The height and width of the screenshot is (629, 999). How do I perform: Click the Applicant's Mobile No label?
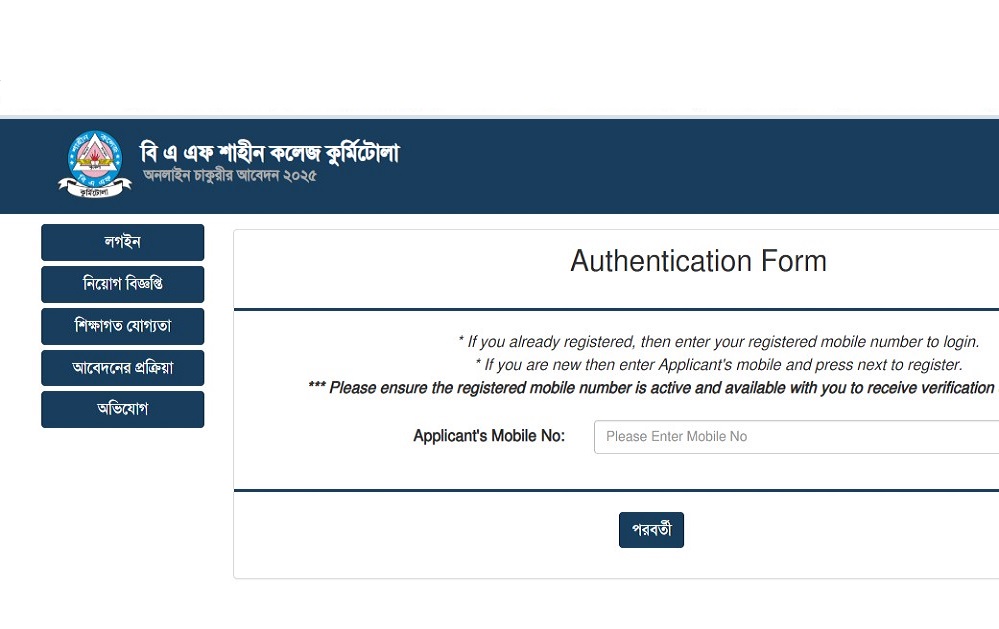(x=489, y=436)
